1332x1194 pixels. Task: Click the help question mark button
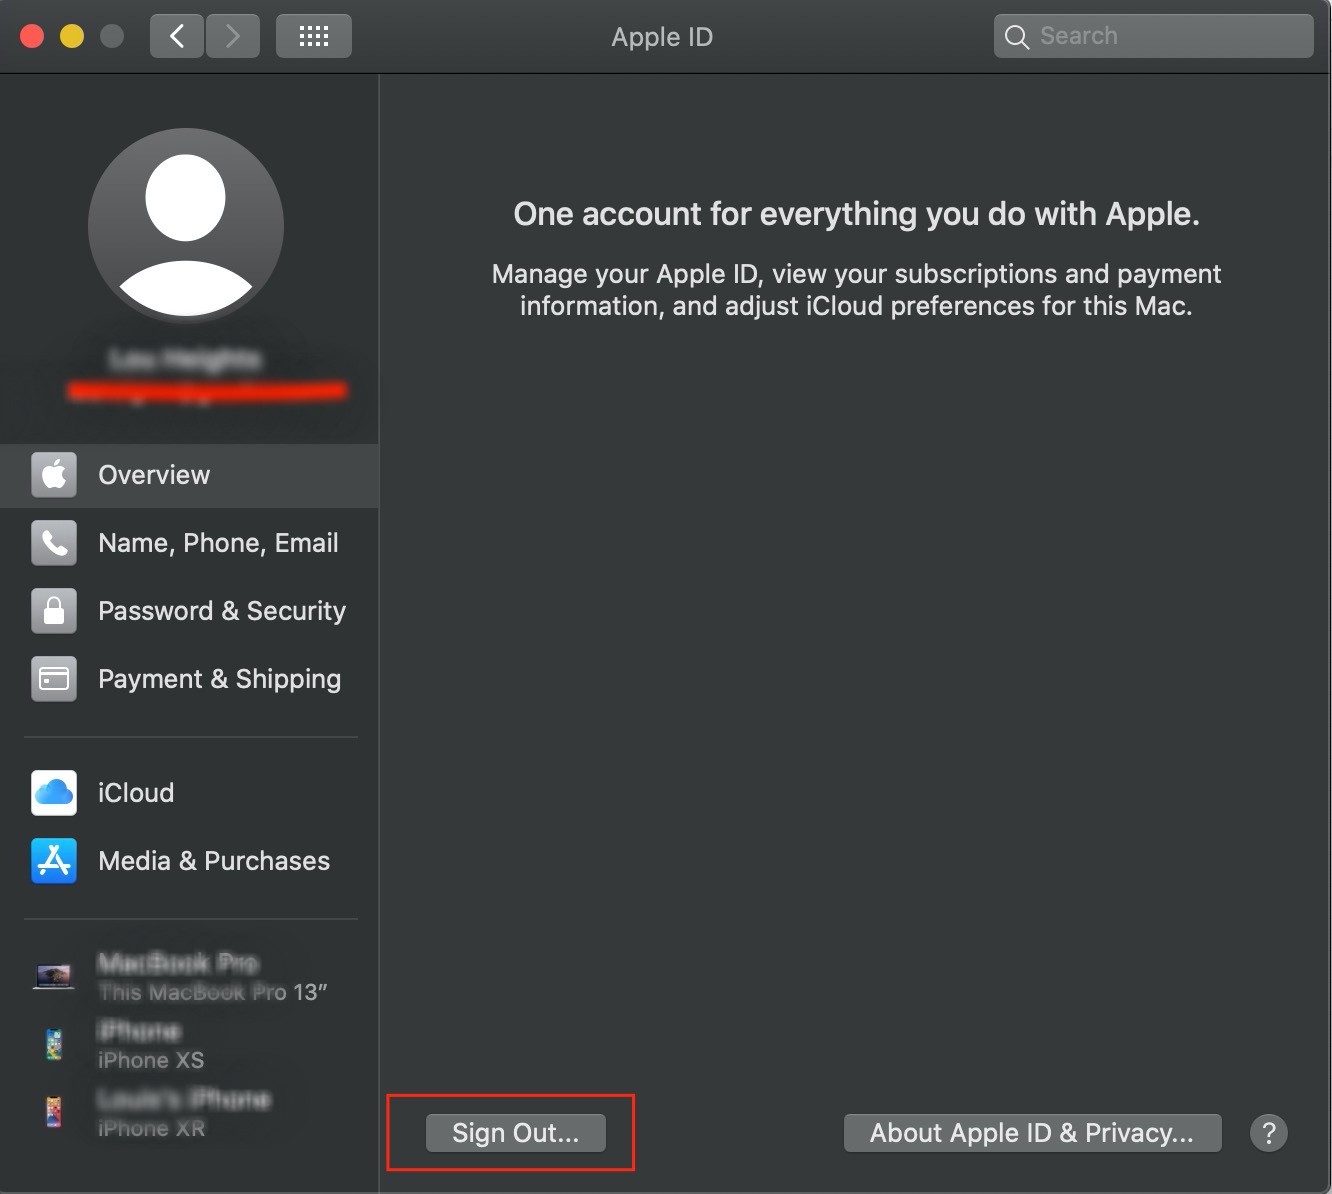click(1269, 1133)
